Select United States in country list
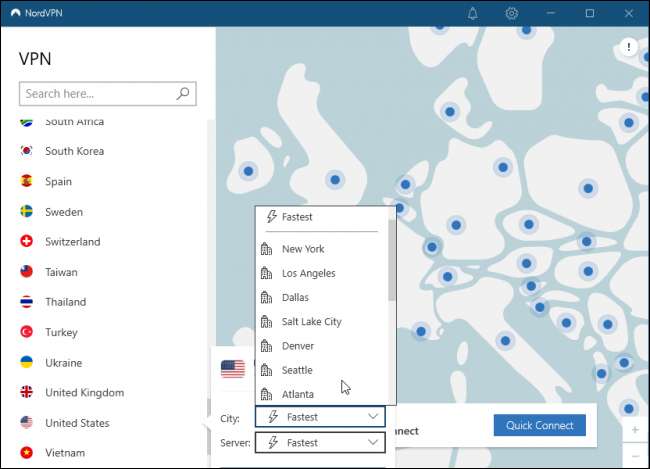This screenshot has height=469, width=650. (77, 423)
